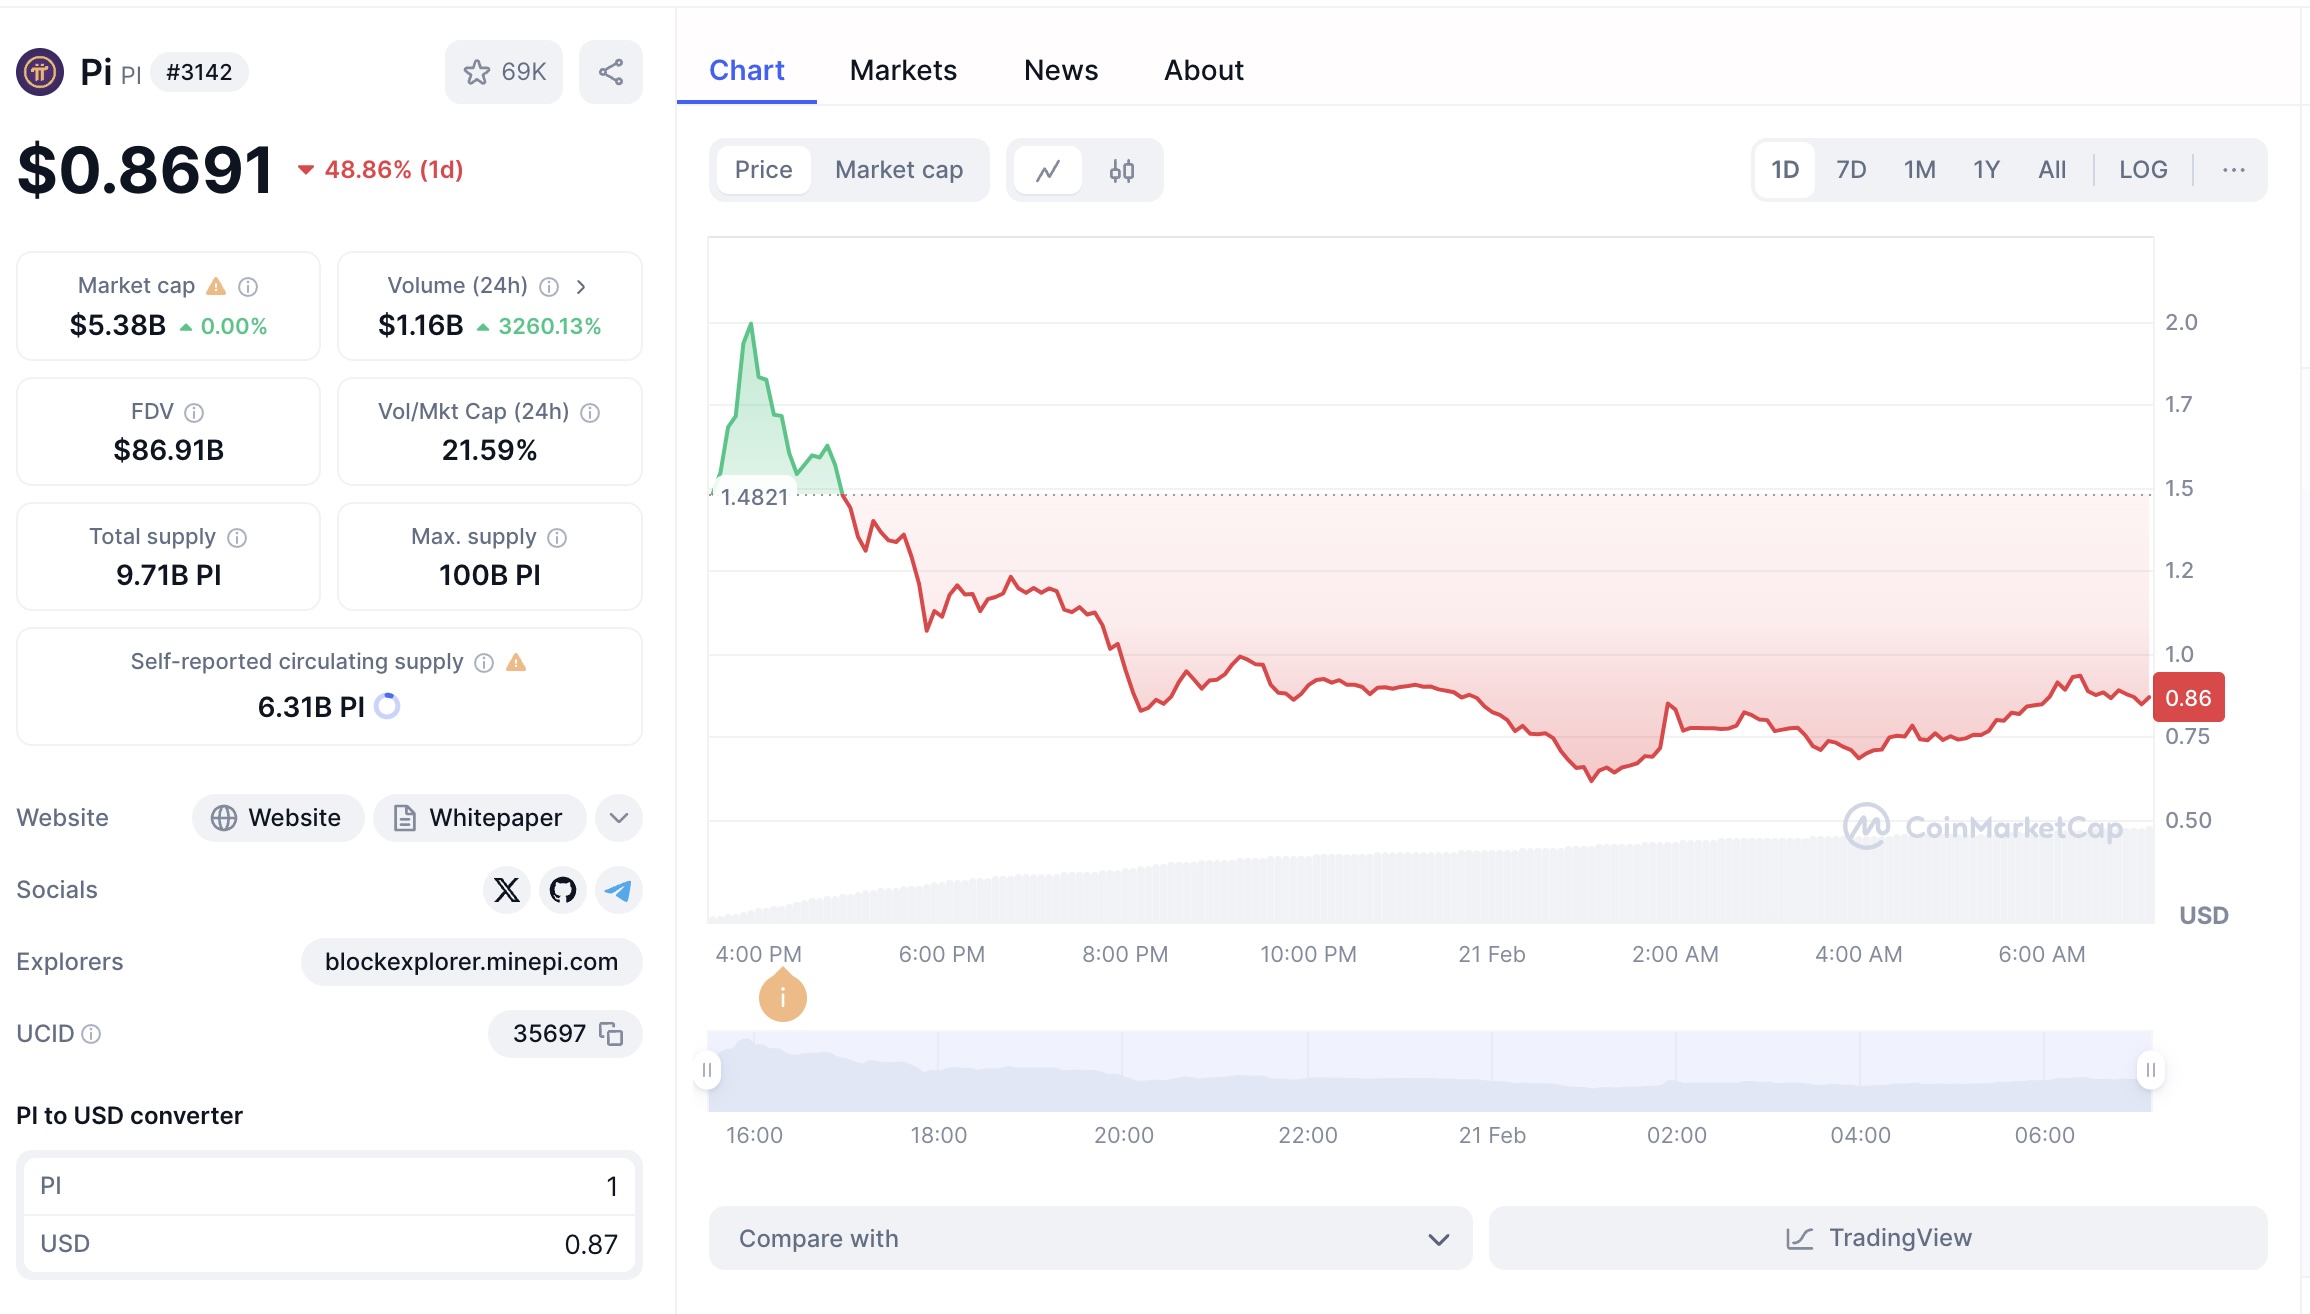
Task: Click the $5.38B market cap value
Action: (x=118, y=325)
